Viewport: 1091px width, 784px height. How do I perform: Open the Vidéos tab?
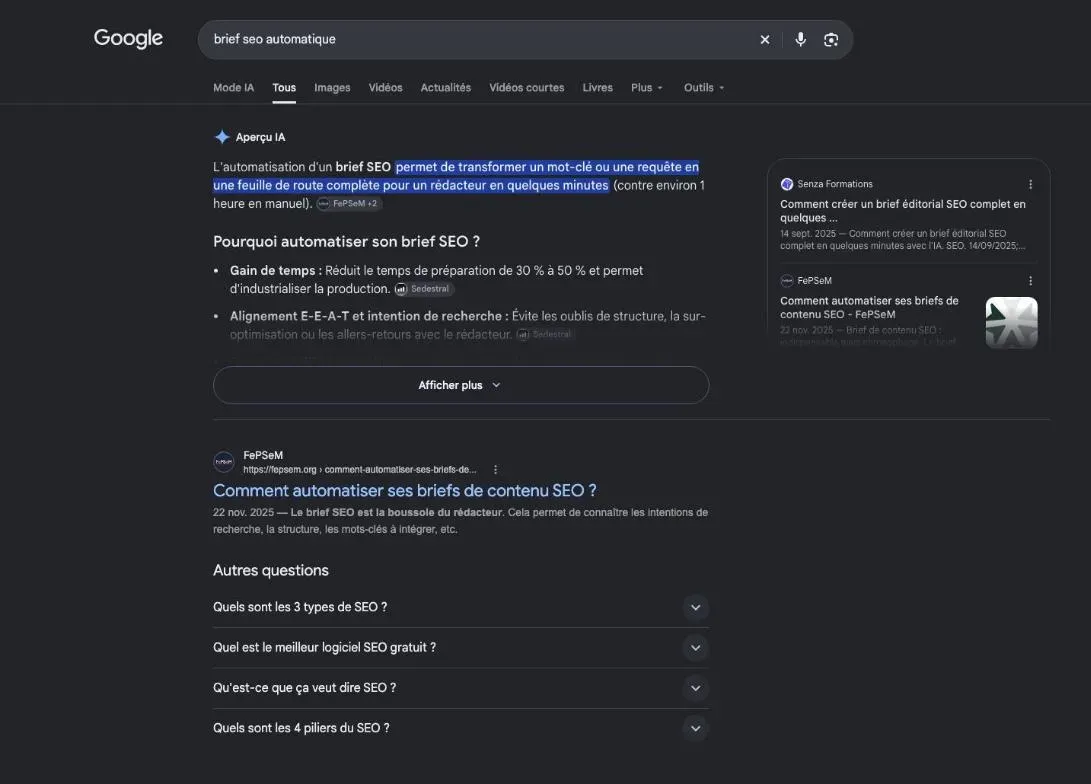(385, 88)
